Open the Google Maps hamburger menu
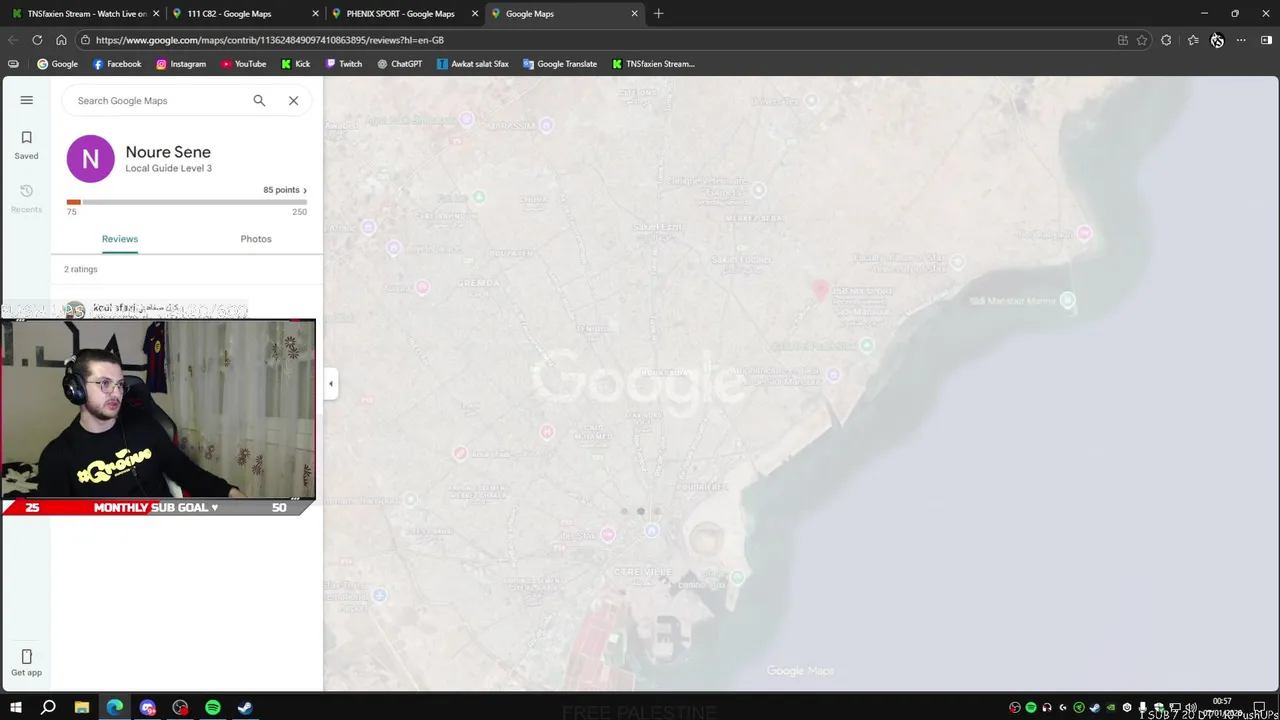Viewport: 1280px width, 720px height. point(27,100)
